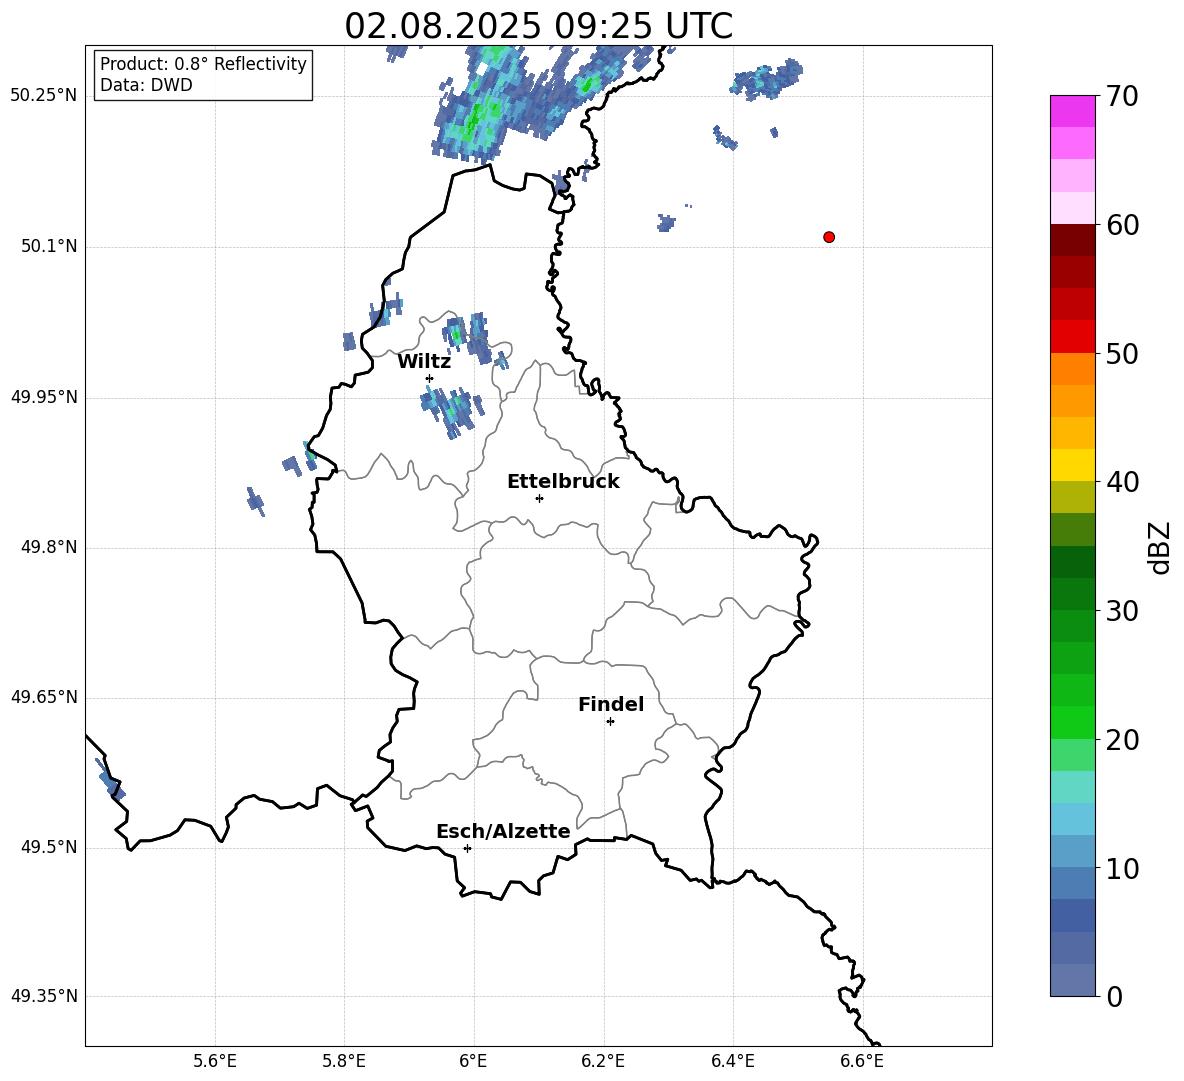Click the 5.8°E longitude label

coord(344,1061)
